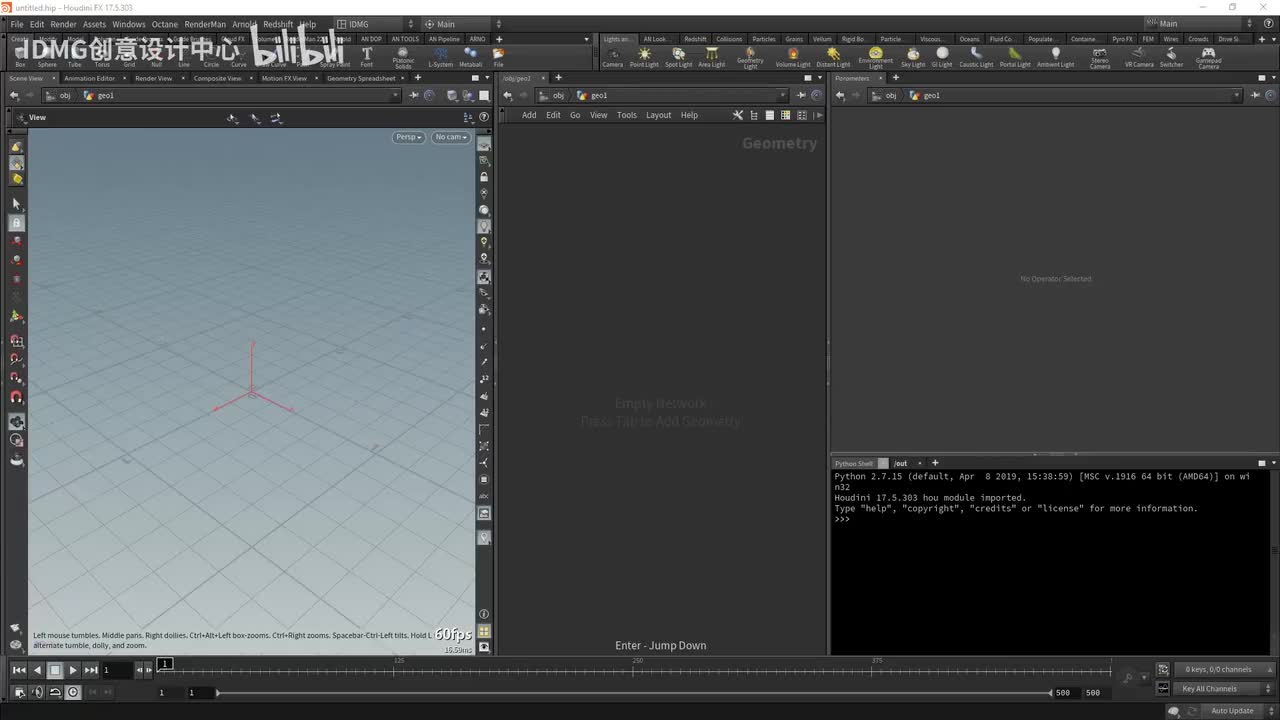1280x720 pixels.
Task: Add a Platonic Solids object from shelf
Action: point(403,57)
